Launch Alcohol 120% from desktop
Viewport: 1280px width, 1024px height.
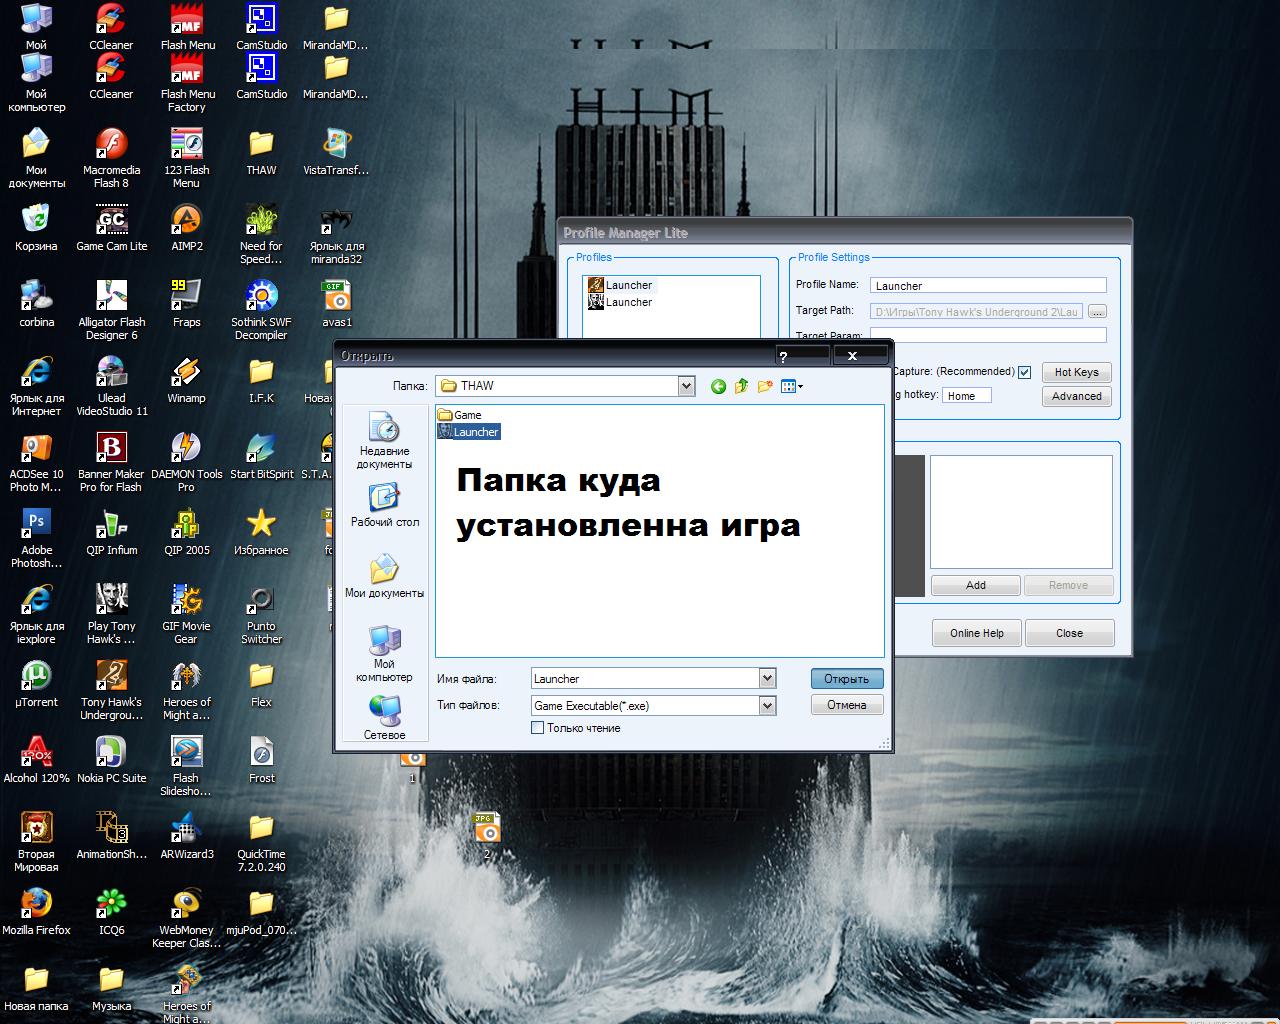36,760
